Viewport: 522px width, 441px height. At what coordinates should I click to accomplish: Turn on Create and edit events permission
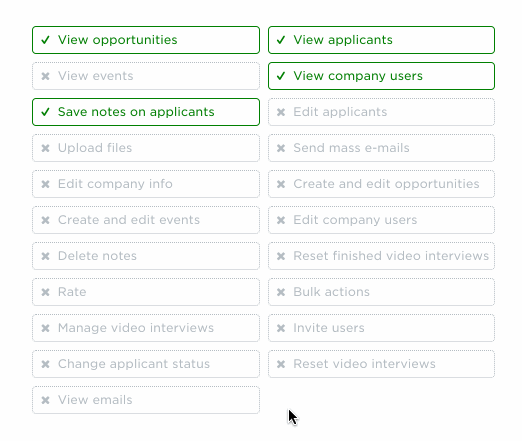(x=146, y=220)
